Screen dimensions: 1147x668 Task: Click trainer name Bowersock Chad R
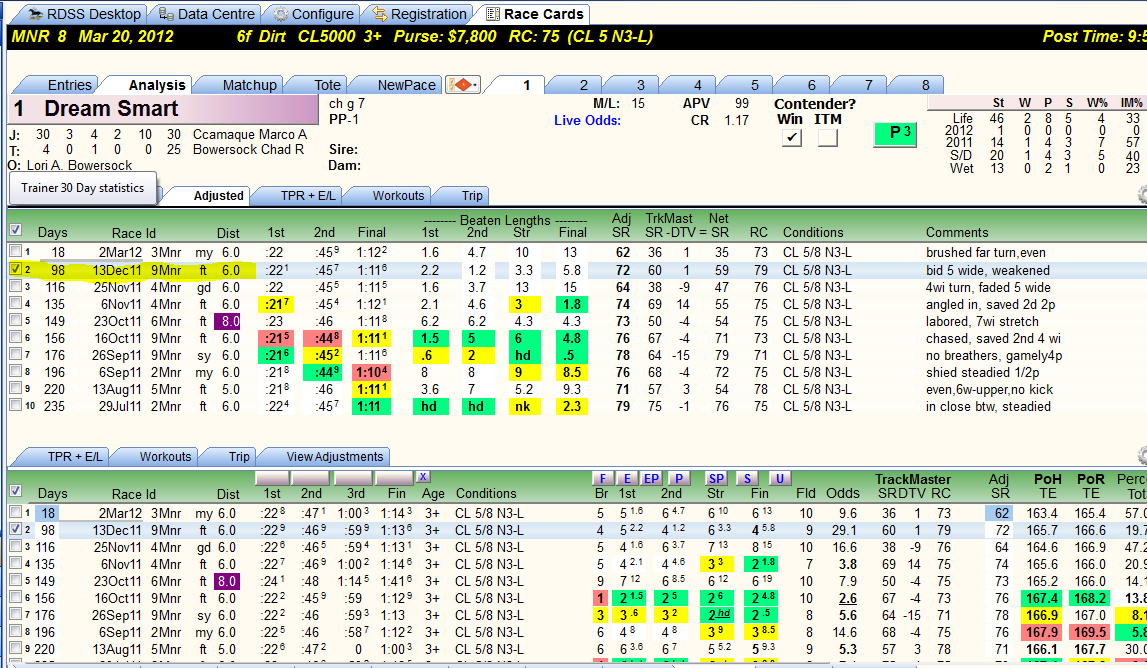tap(248, 150)
